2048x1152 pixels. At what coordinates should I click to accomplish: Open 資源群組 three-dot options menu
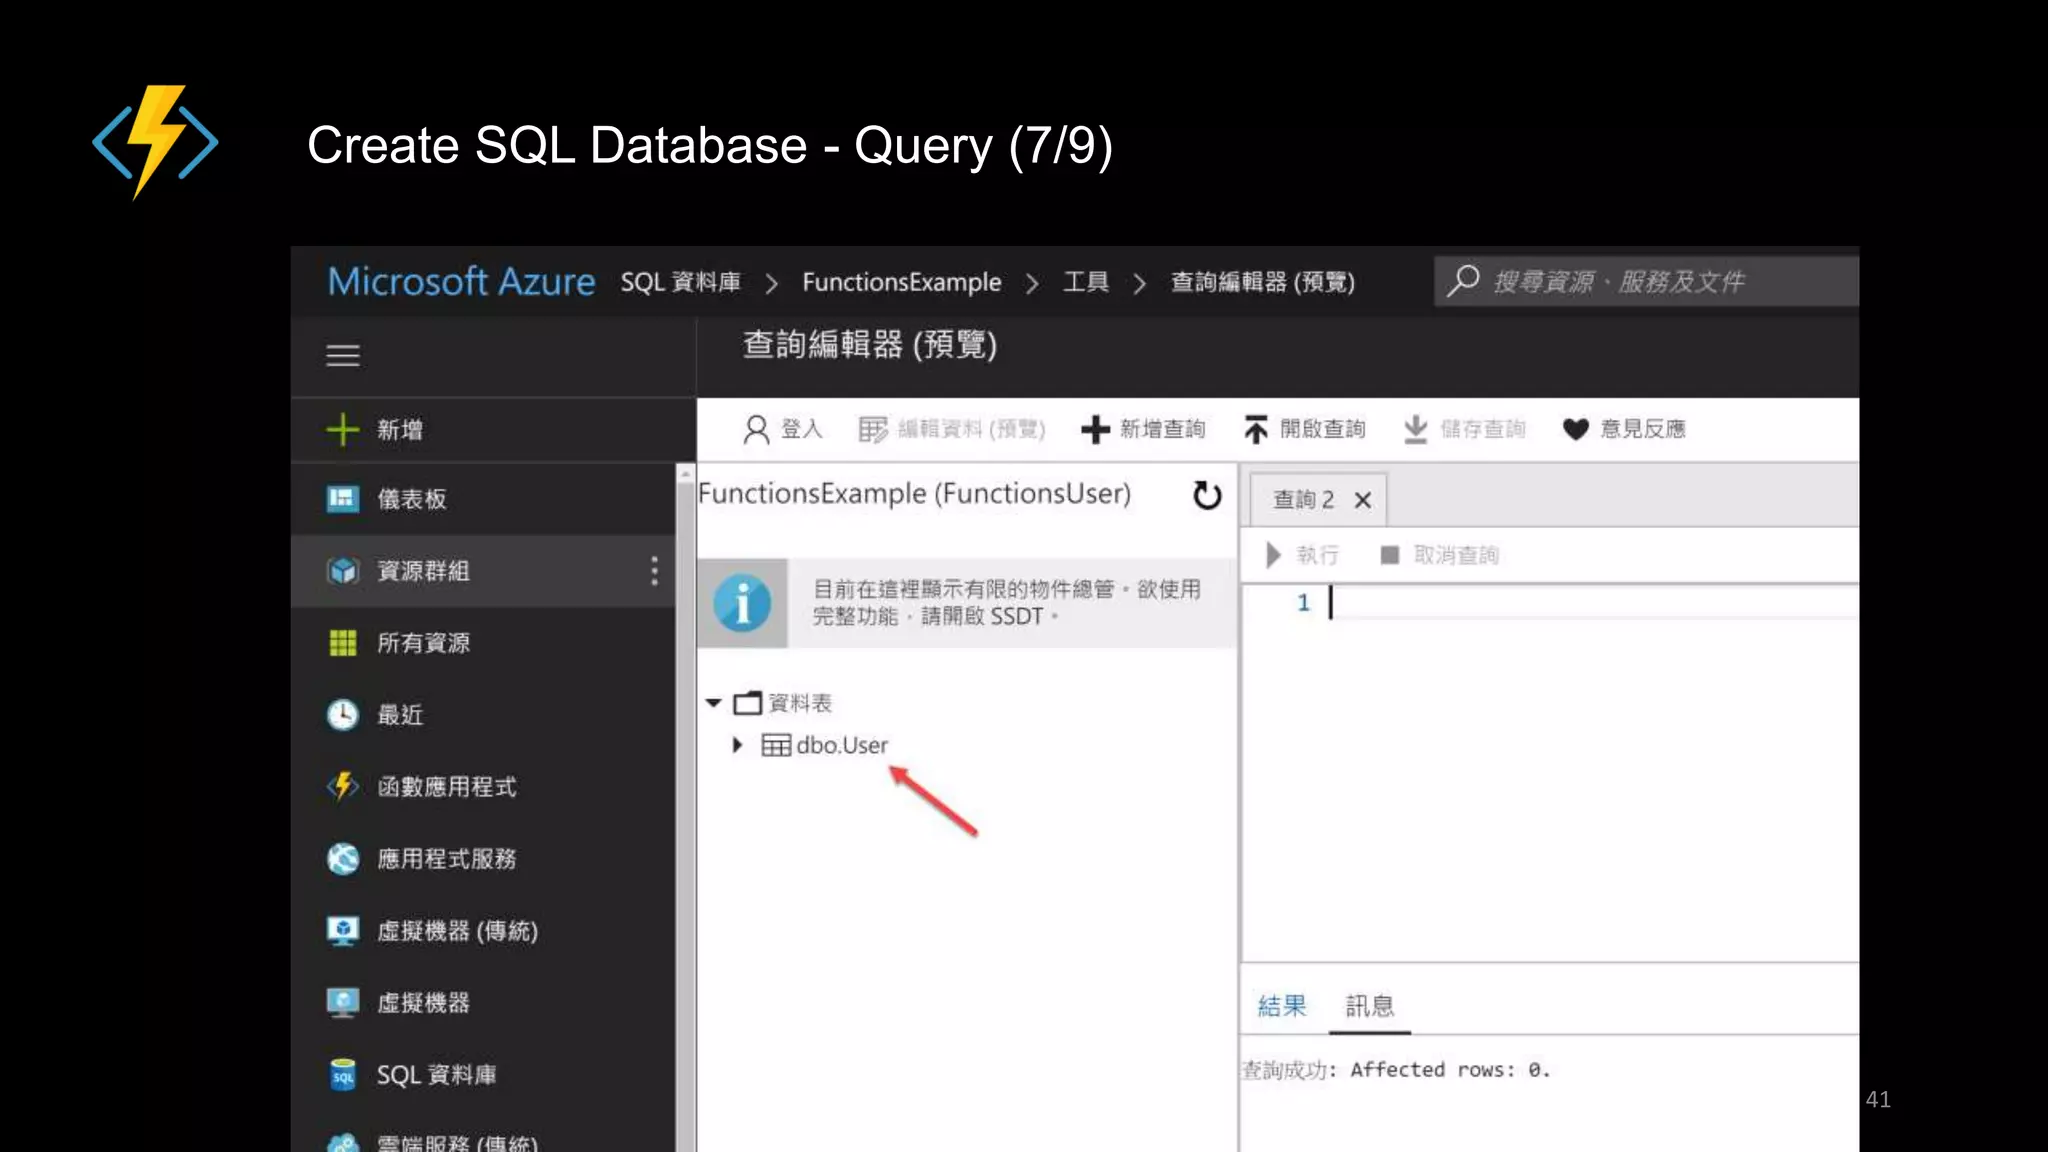[x=654, y=571]
